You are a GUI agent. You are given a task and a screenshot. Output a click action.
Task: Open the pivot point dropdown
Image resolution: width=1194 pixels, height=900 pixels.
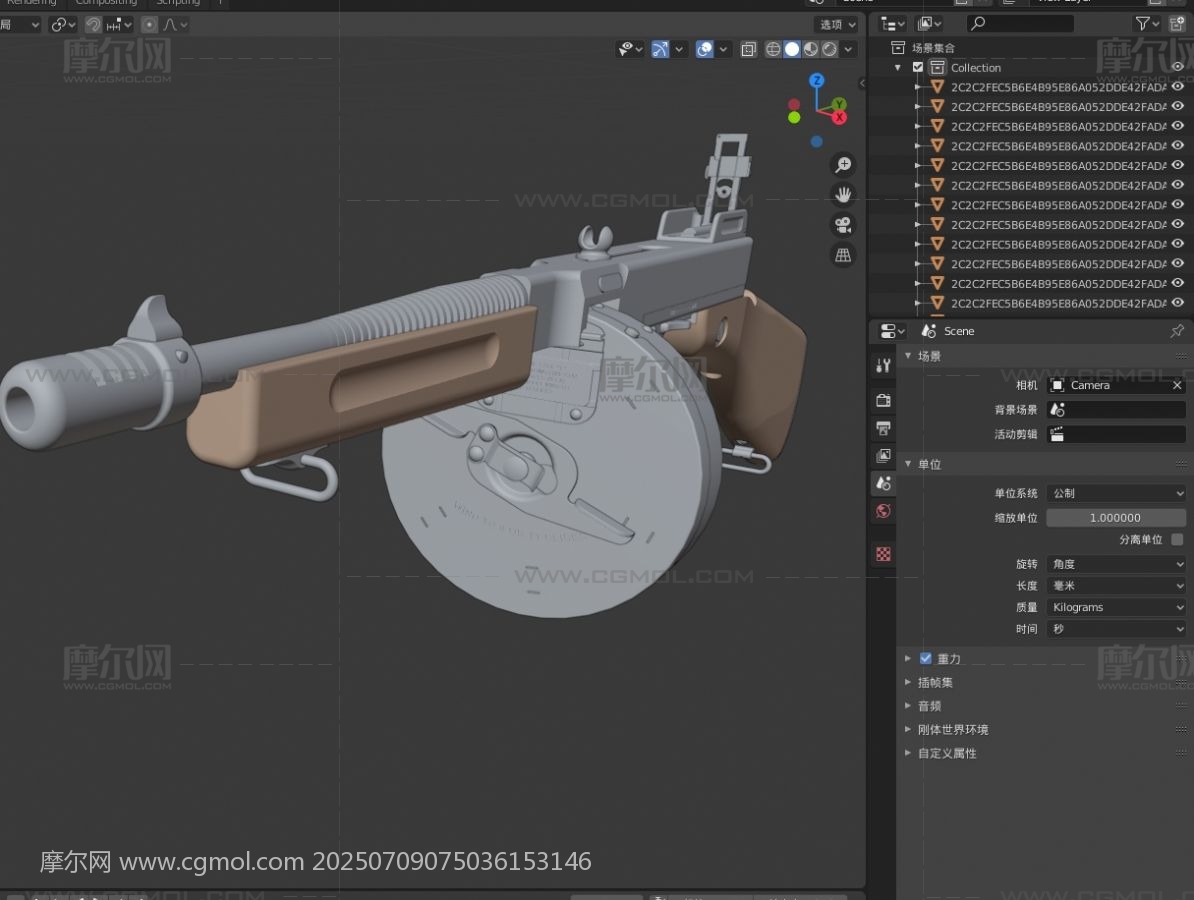(62, 25)
